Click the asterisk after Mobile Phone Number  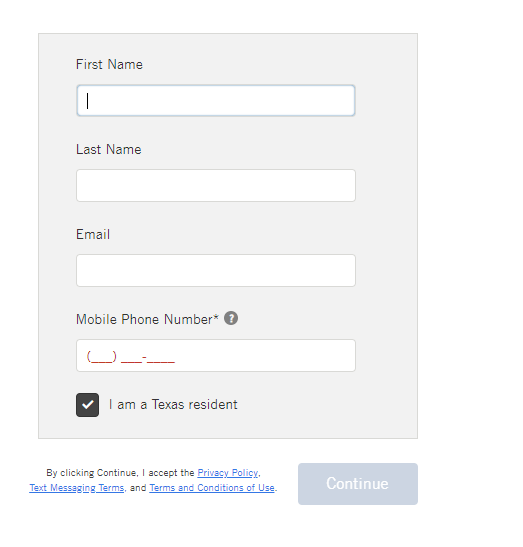(x=216, y=316)
